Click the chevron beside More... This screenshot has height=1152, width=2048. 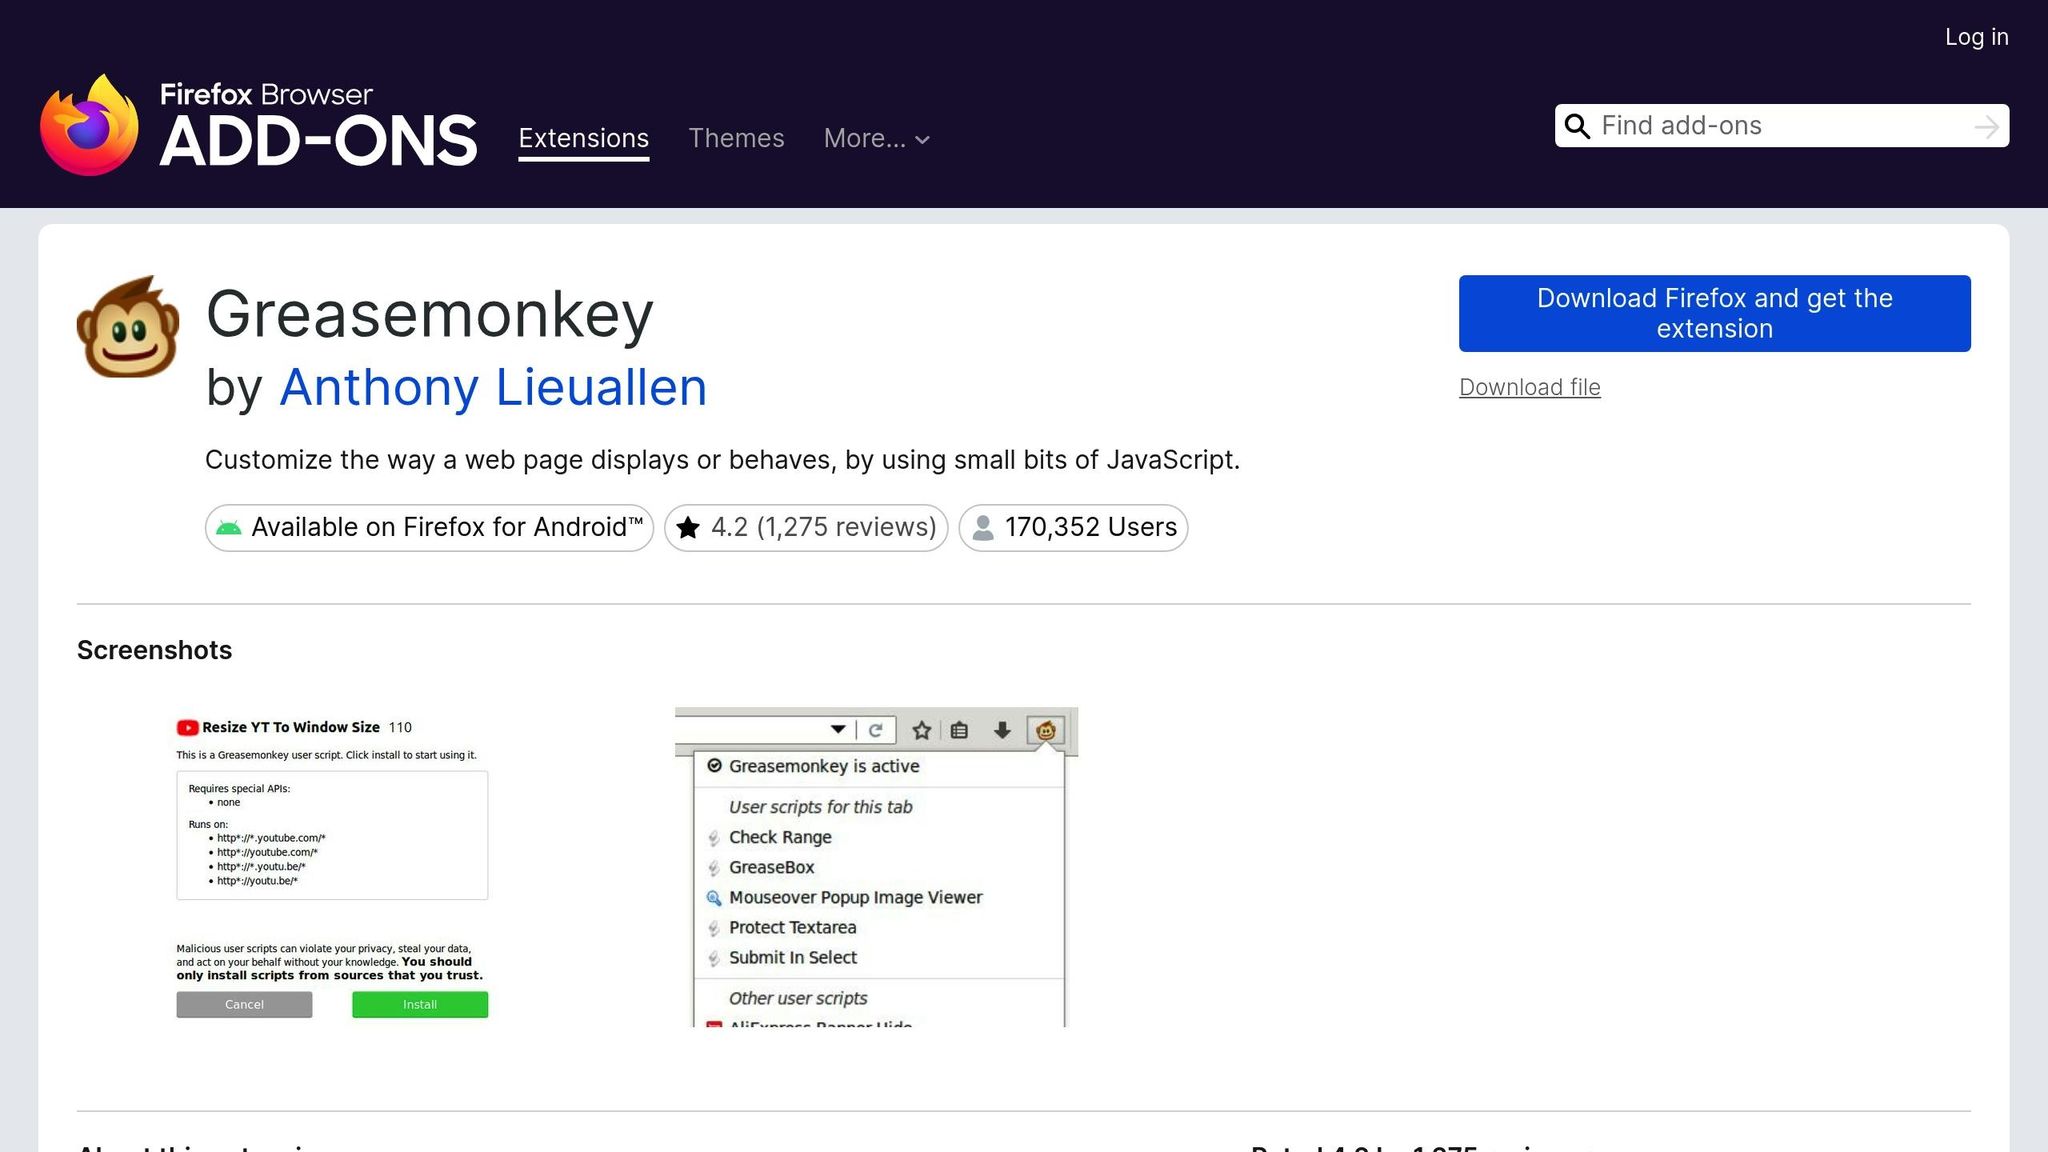click(x=923, y=140)
